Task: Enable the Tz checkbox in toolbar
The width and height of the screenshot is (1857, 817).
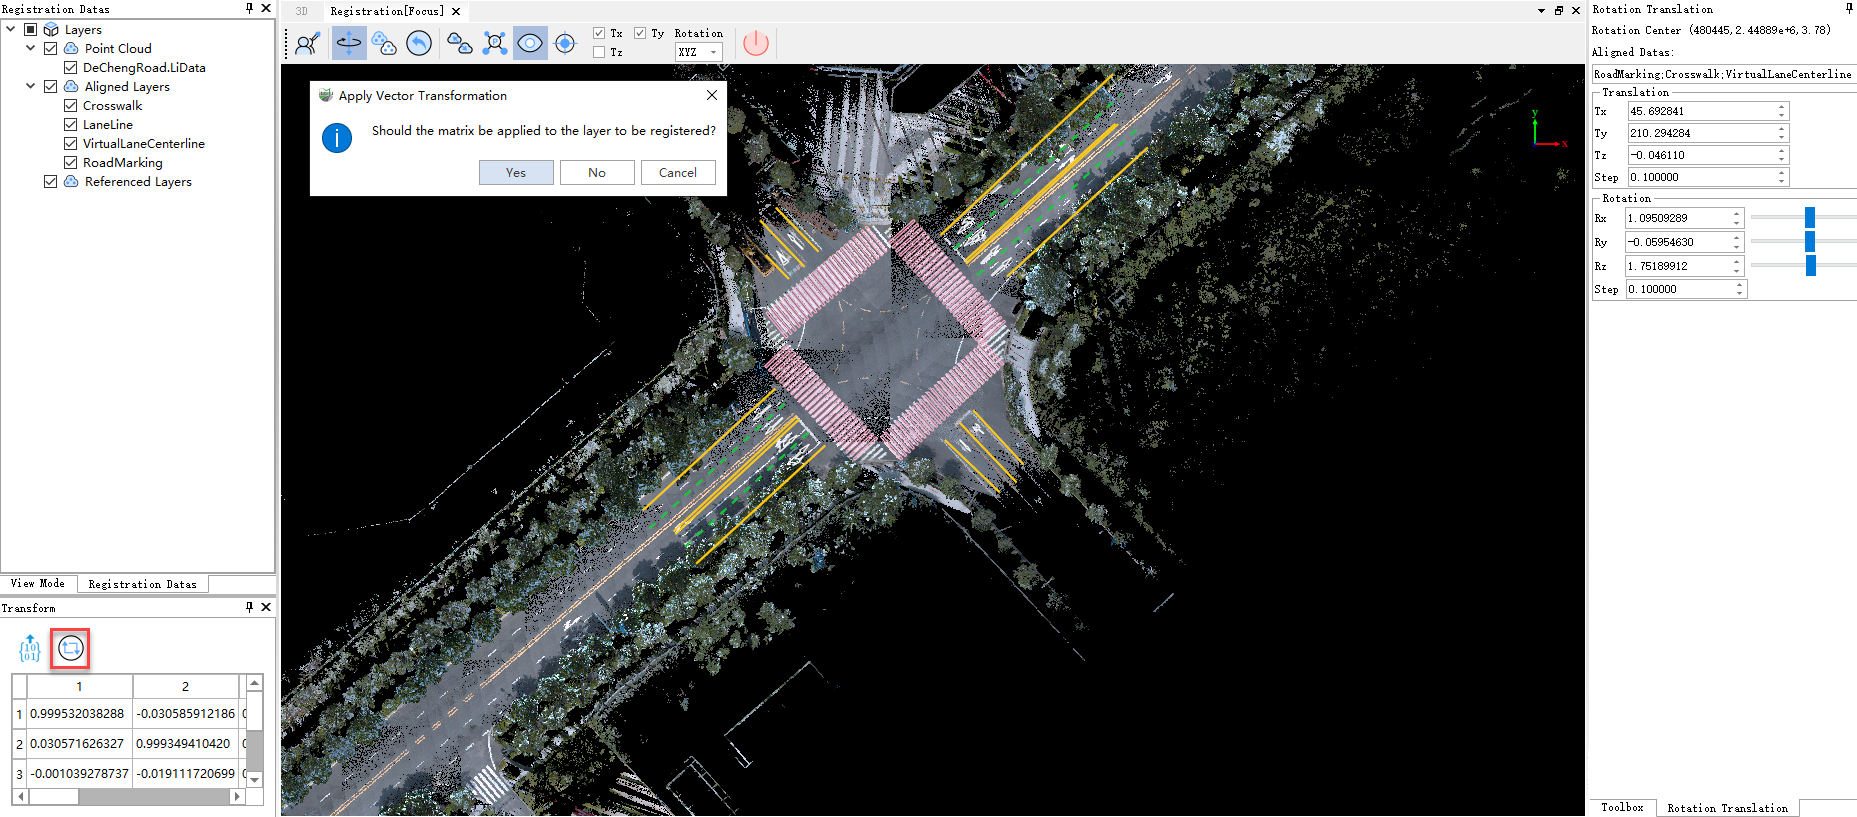Action: (x=599, y=52)
